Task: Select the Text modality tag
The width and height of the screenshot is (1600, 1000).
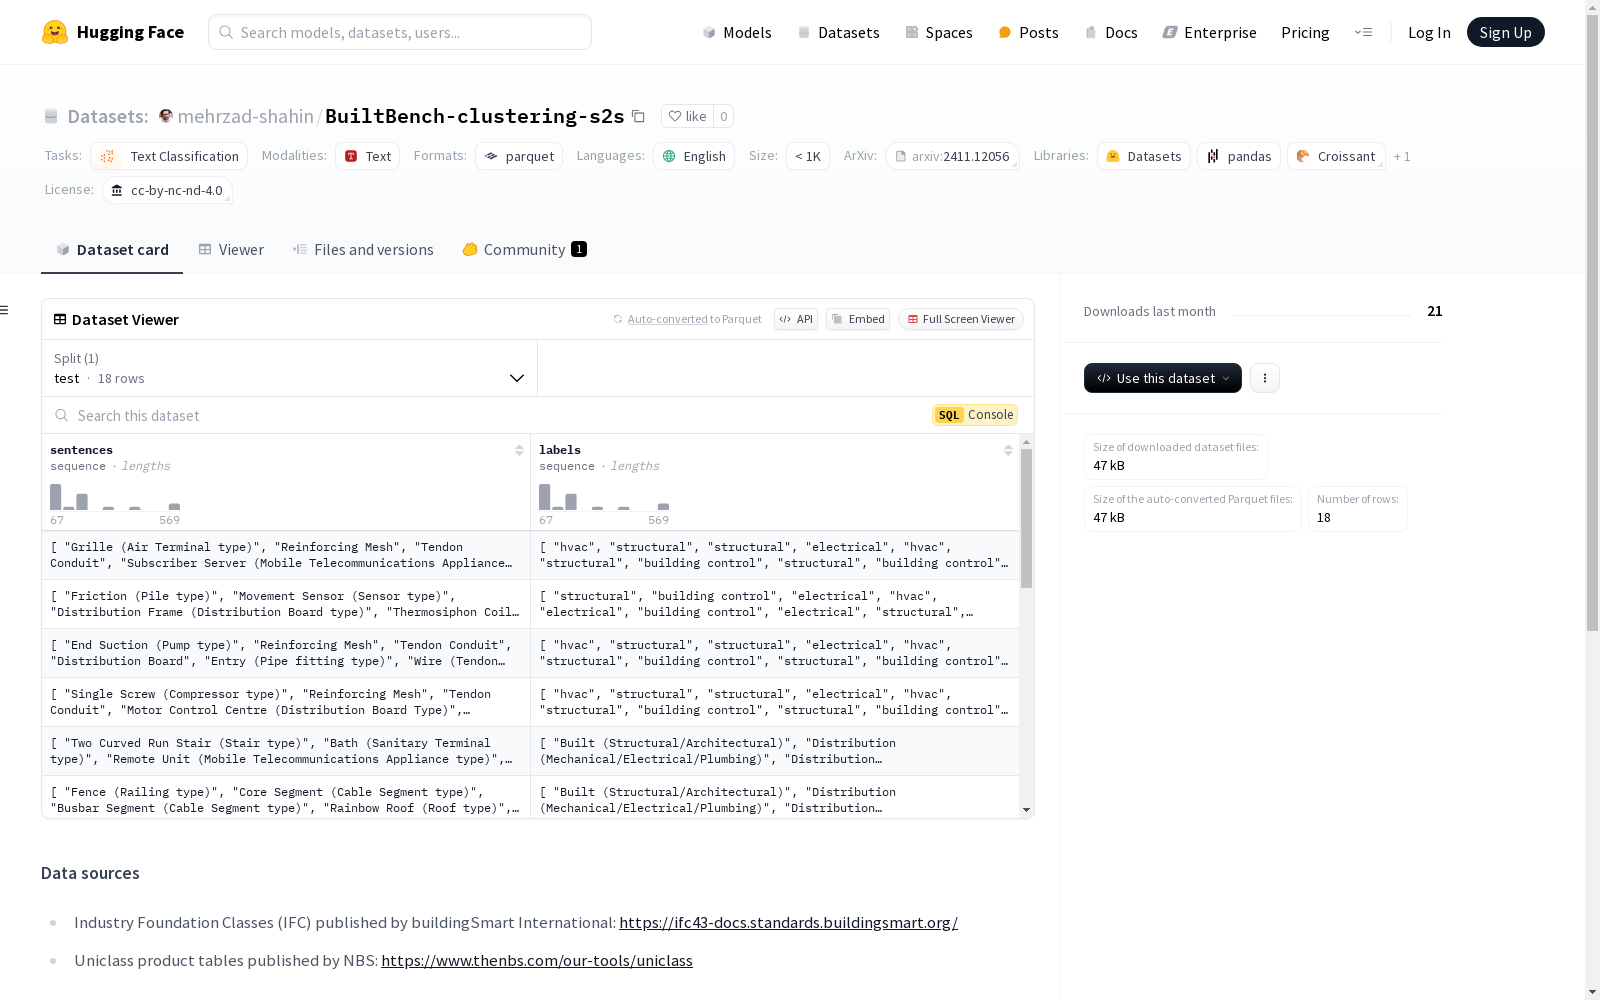Action: point(368,156)
